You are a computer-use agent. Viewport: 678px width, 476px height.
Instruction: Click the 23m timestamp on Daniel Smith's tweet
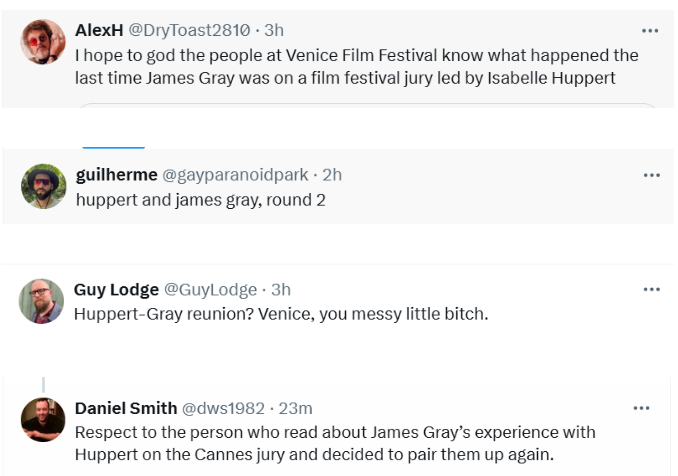coord(296,408)
